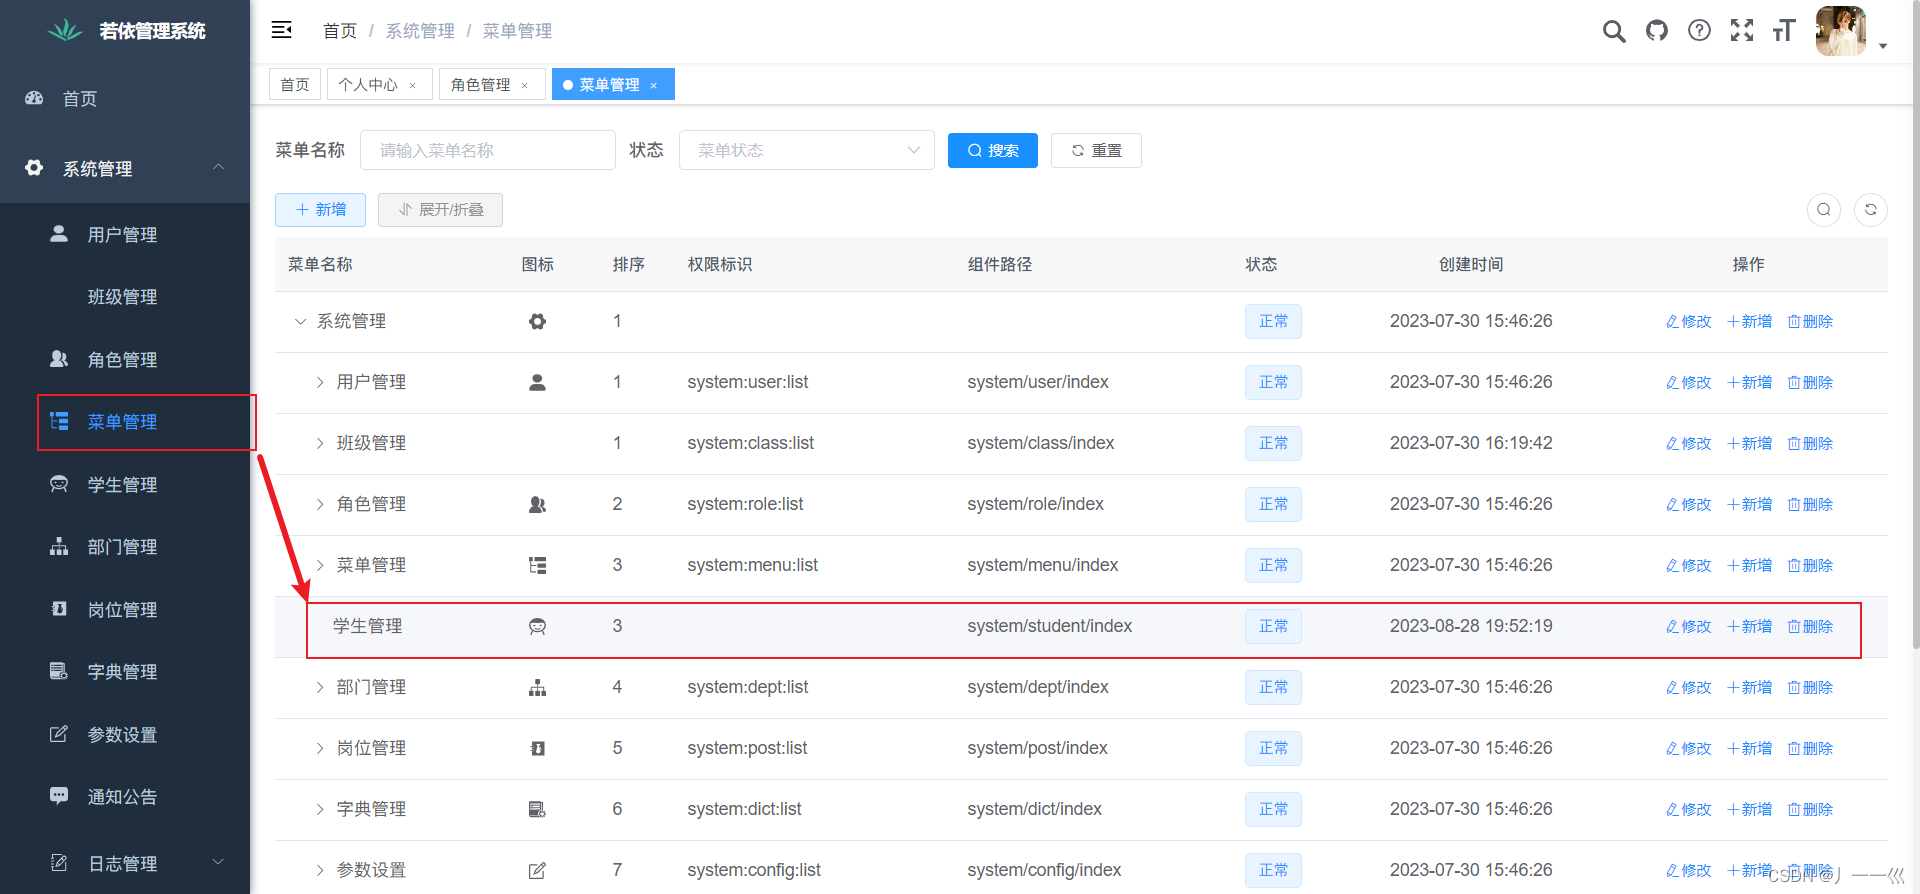The width and height of the screenshot is (1920, 894).
Task: Toggle search bar visibility round button
Action: (1824, 210)
